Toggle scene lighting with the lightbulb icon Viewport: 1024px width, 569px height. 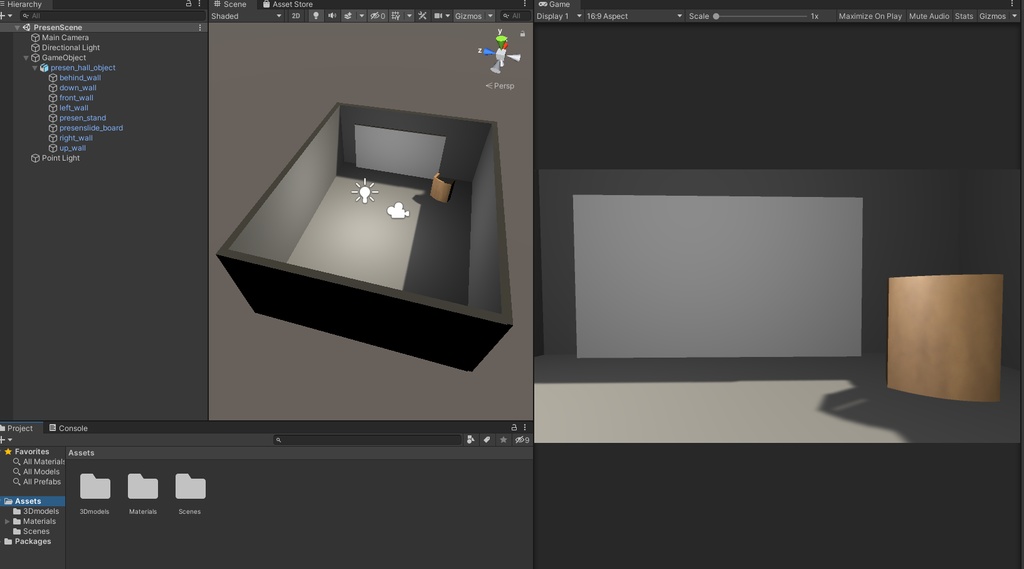[316, 16]
